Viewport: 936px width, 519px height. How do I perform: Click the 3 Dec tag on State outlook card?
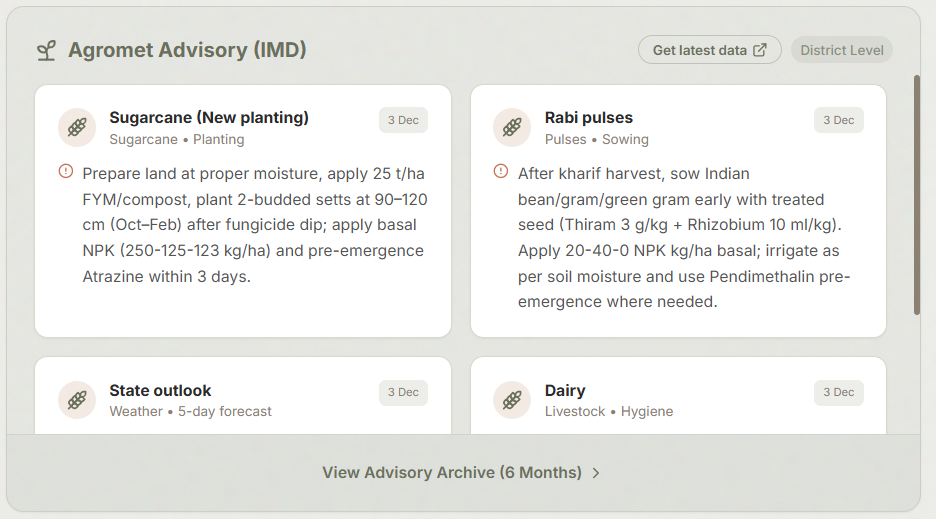[404, 392]
